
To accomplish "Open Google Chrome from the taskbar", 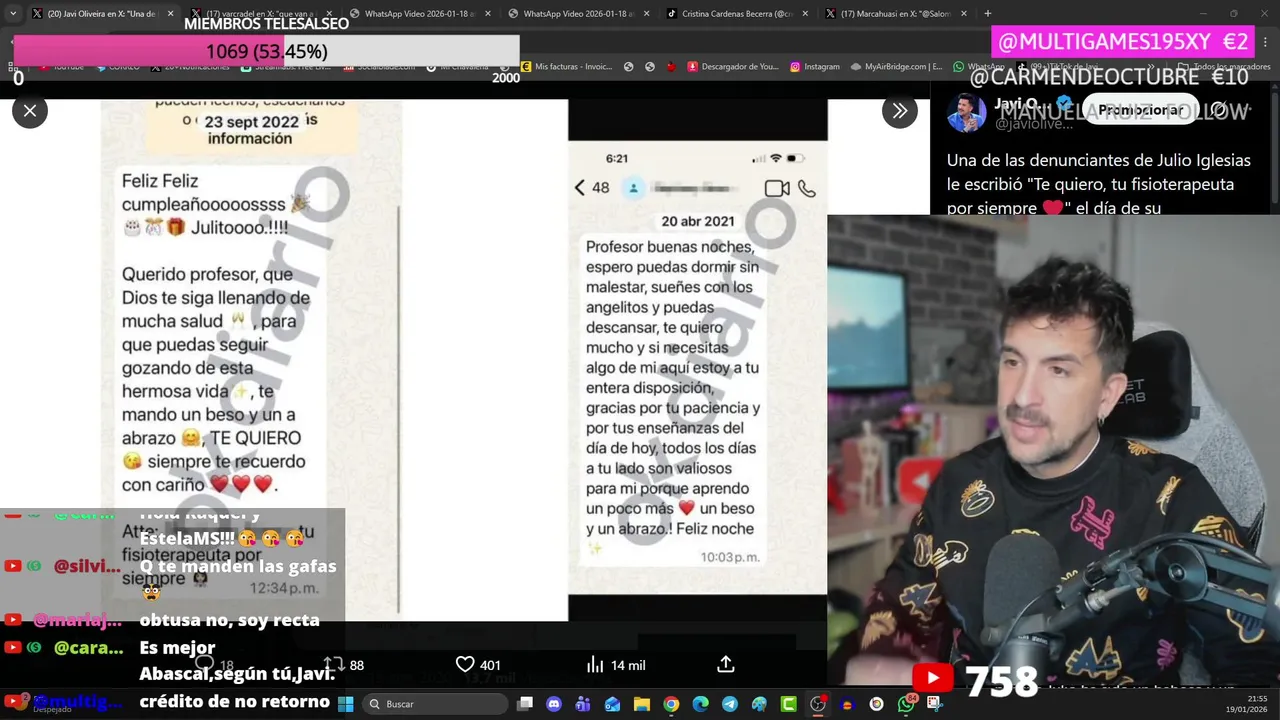I will point(671,704).
